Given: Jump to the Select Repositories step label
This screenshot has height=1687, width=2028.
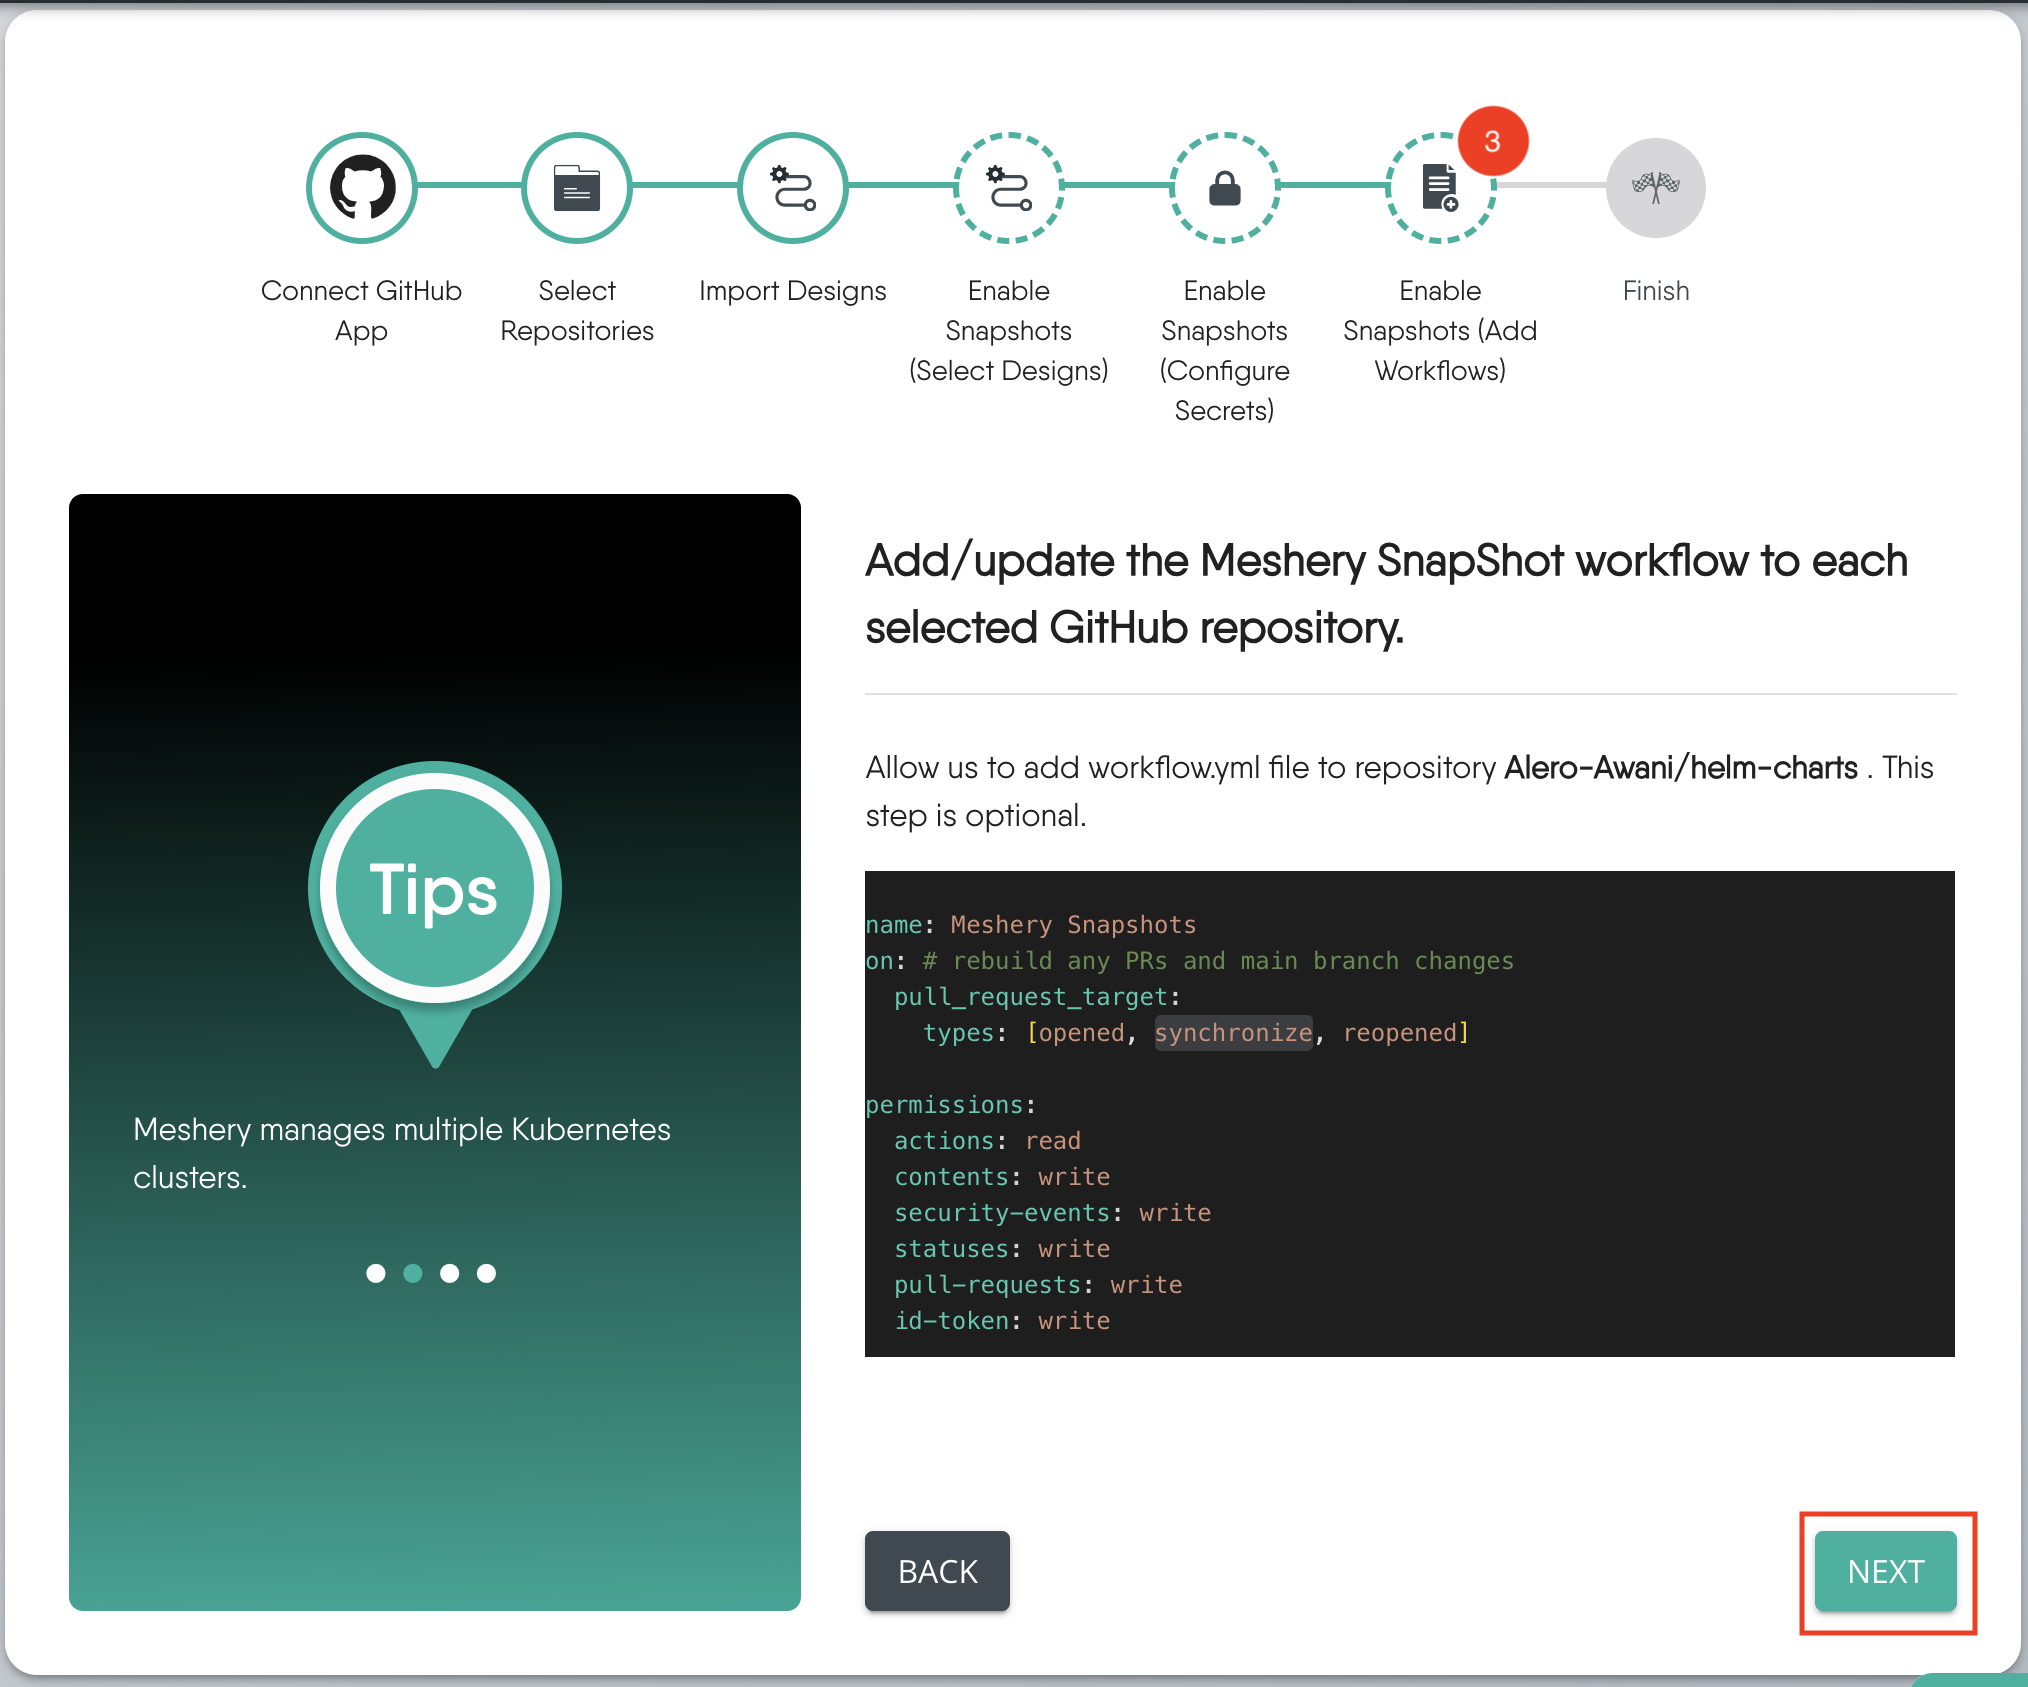Looking at the screenshot, I should (576, 310).
